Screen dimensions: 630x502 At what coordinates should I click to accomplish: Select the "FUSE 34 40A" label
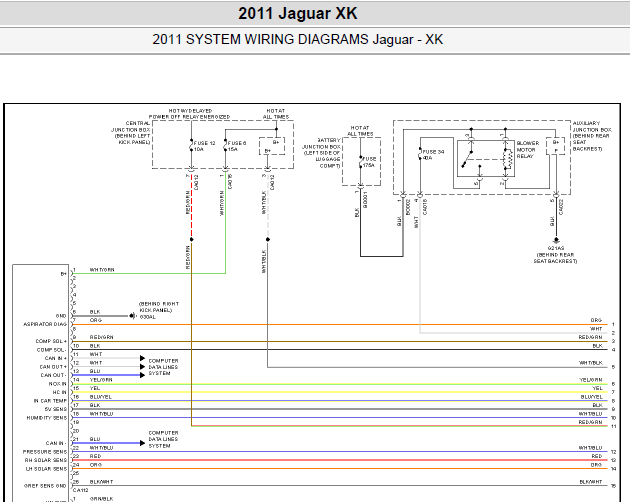433,155
